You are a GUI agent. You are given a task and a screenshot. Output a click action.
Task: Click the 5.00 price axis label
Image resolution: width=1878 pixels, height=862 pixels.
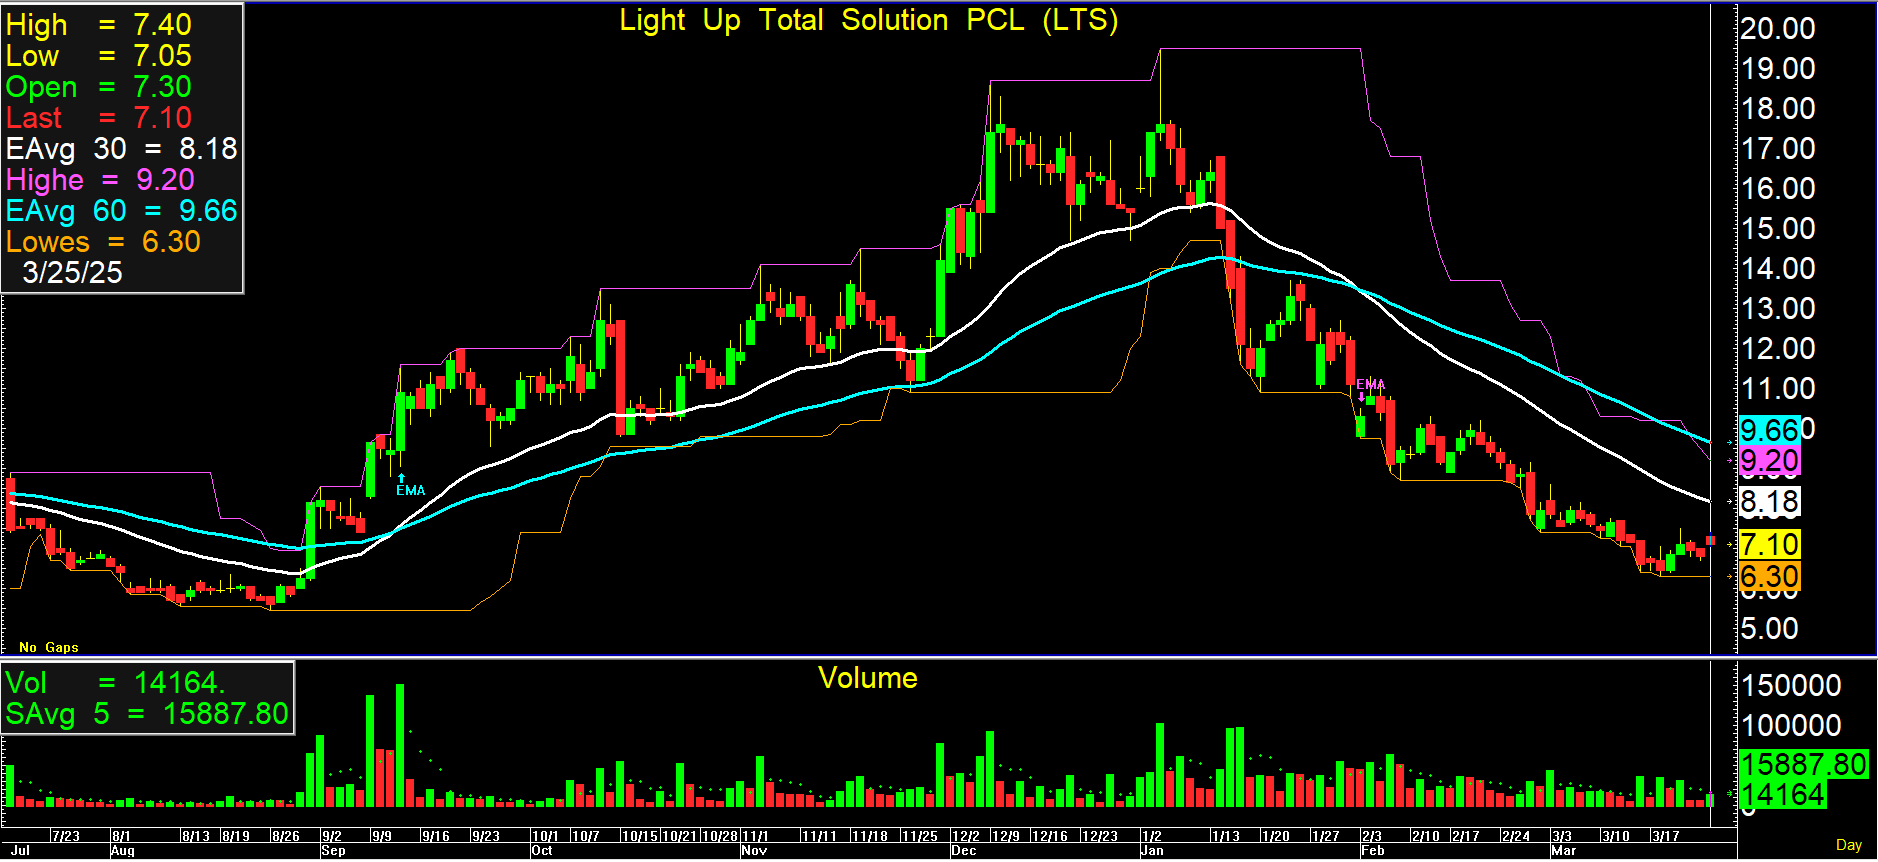coord(1770,629)
